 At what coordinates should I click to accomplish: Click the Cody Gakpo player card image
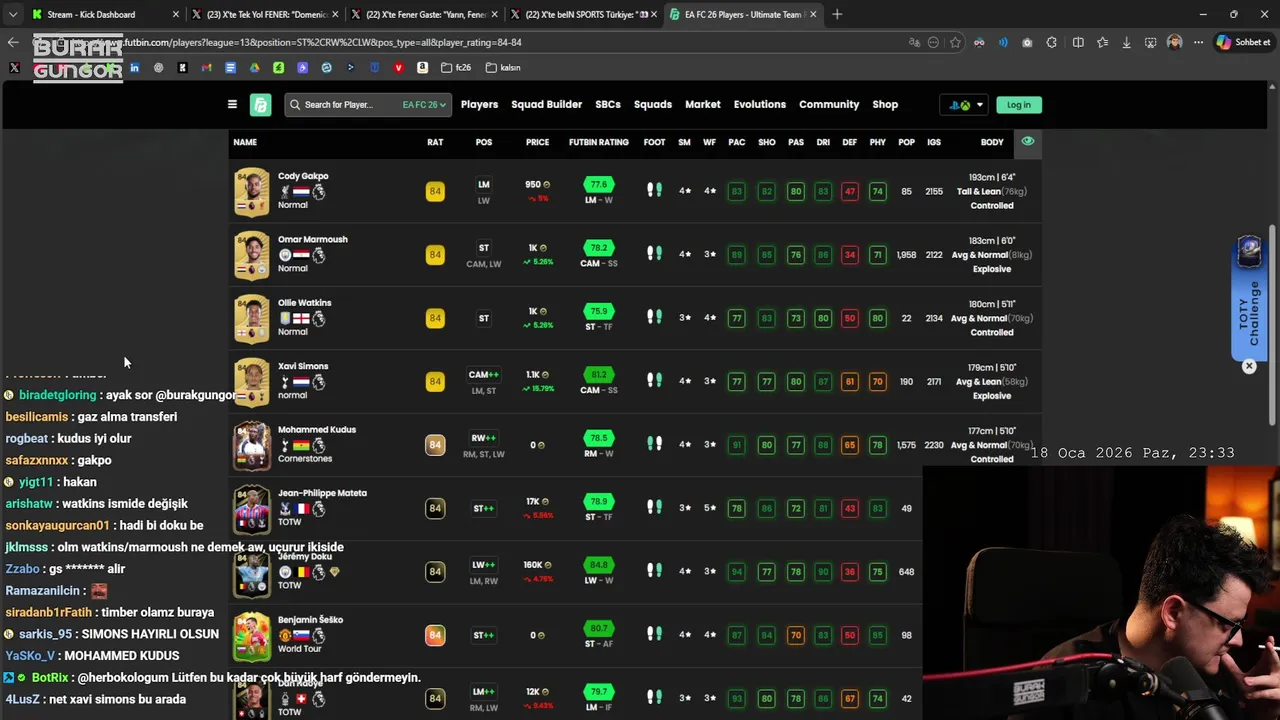point(252,192)
